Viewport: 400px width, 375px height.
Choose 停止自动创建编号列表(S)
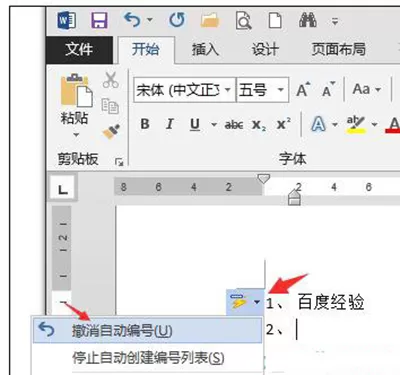[x=147, y=358]
